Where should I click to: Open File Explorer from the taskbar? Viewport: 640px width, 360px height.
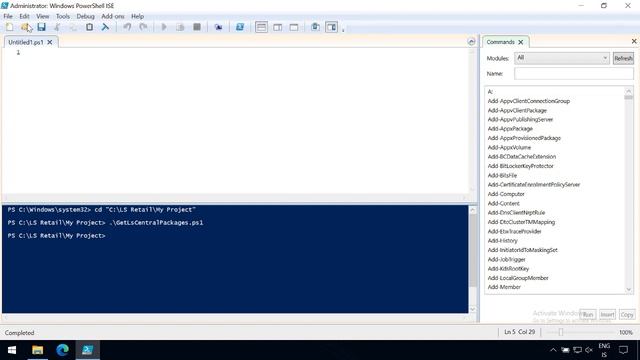[x=38, y=350]
